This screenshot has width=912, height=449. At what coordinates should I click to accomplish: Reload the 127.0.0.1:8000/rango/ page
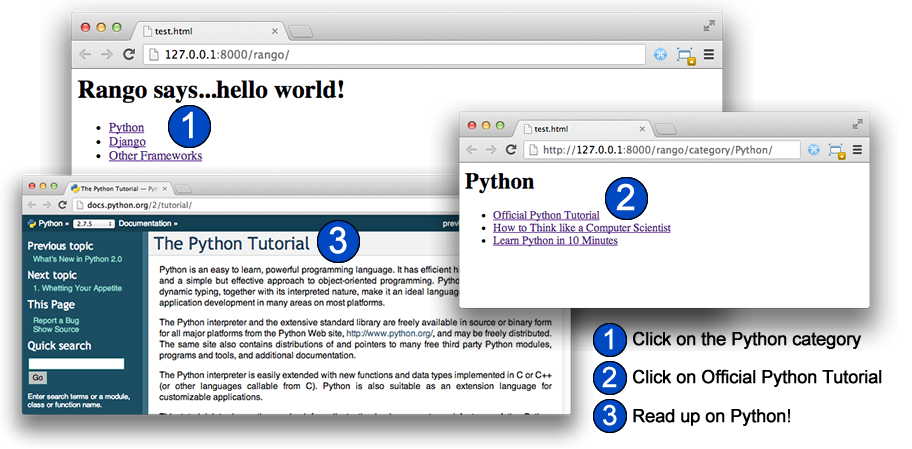(129, 55)
